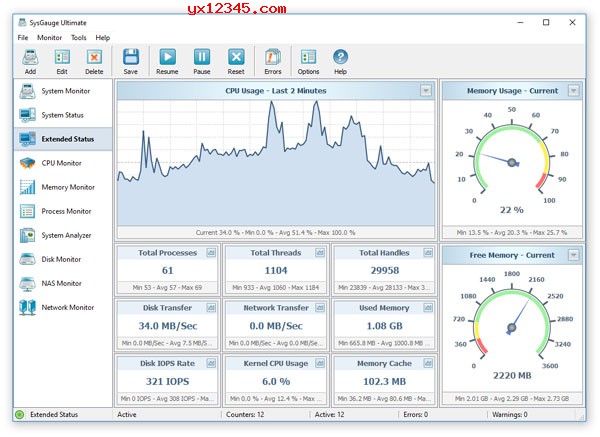Click the 2220 MB free memory reading
This screenshot has height=437, width=600.
[x=512, y=375]
